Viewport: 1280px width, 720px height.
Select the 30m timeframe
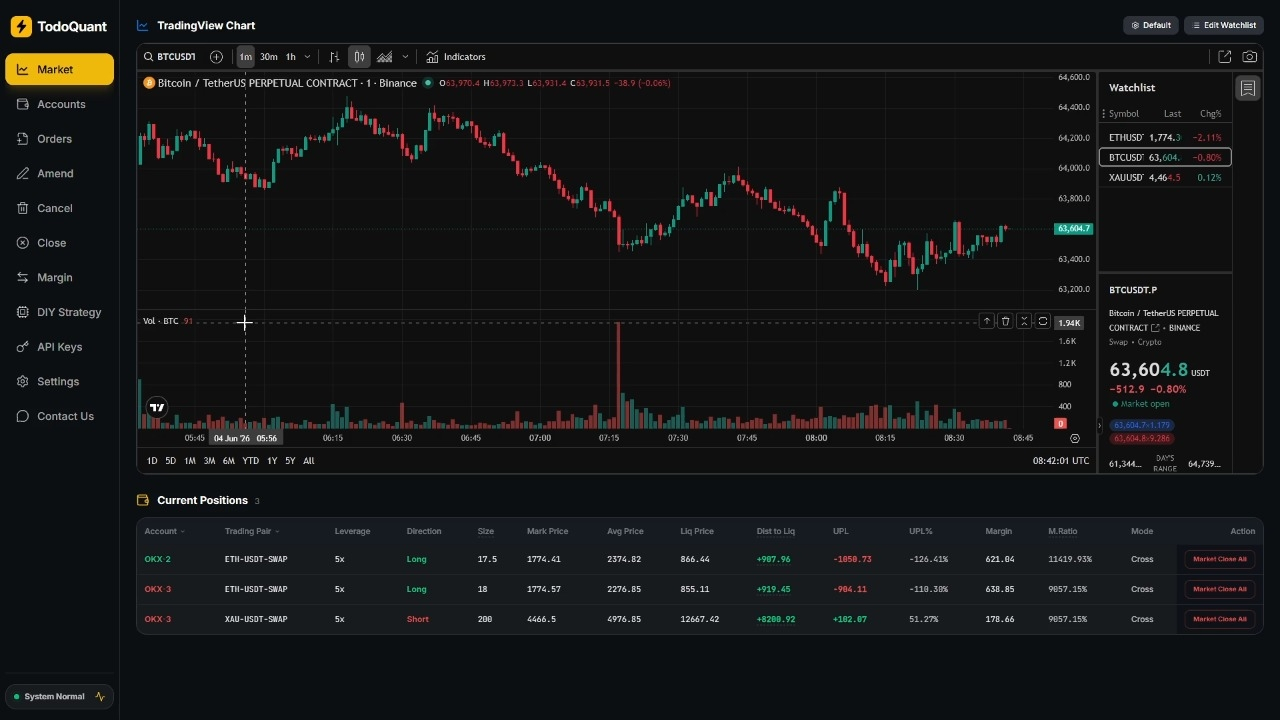[268, 57]
